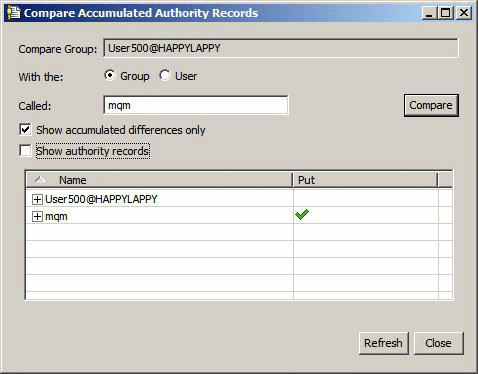Minimize the Compare Accumulated Authority Records window
Screen dimensions: 478x374
pos(429,13)
